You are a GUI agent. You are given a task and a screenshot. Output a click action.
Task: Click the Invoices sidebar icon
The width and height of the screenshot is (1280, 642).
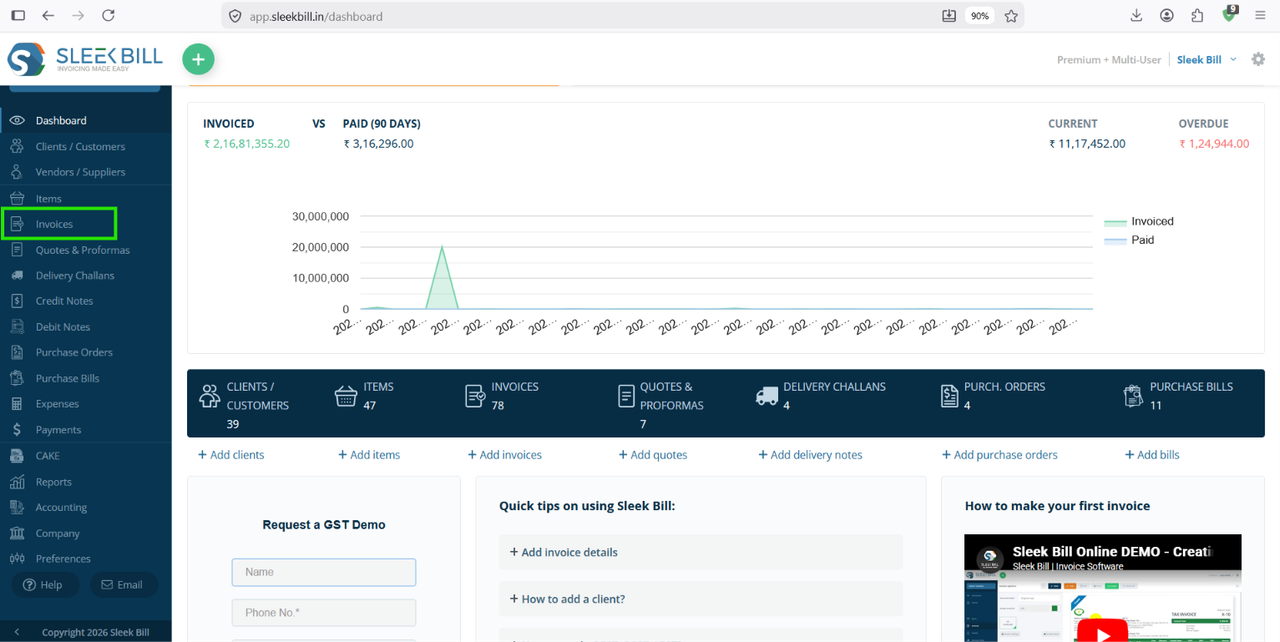17,224
